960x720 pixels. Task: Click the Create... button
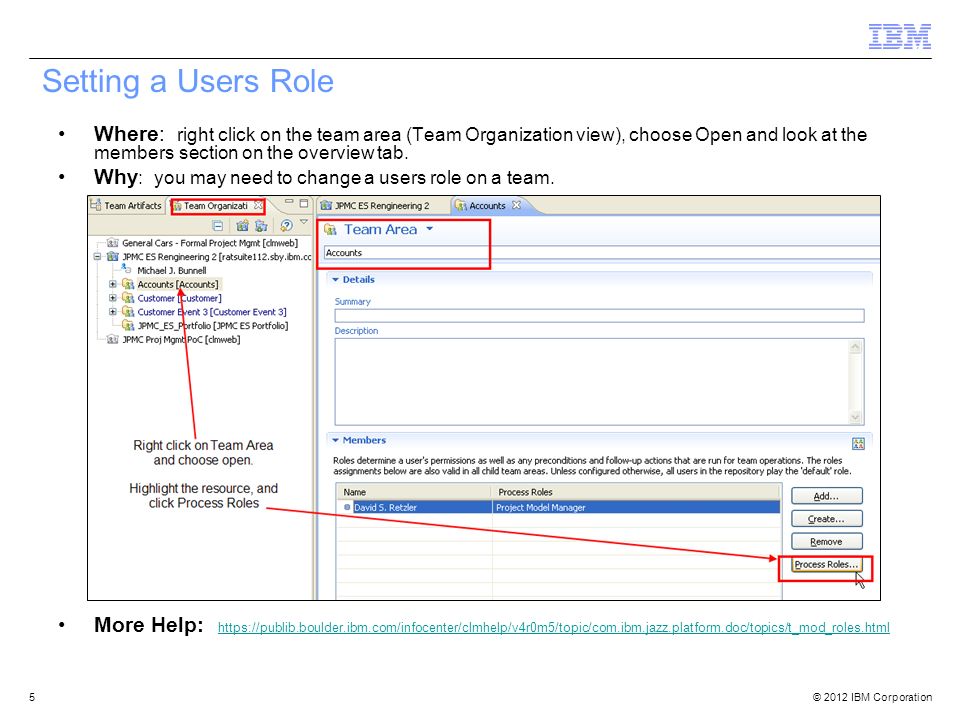[x=827, y=519]
